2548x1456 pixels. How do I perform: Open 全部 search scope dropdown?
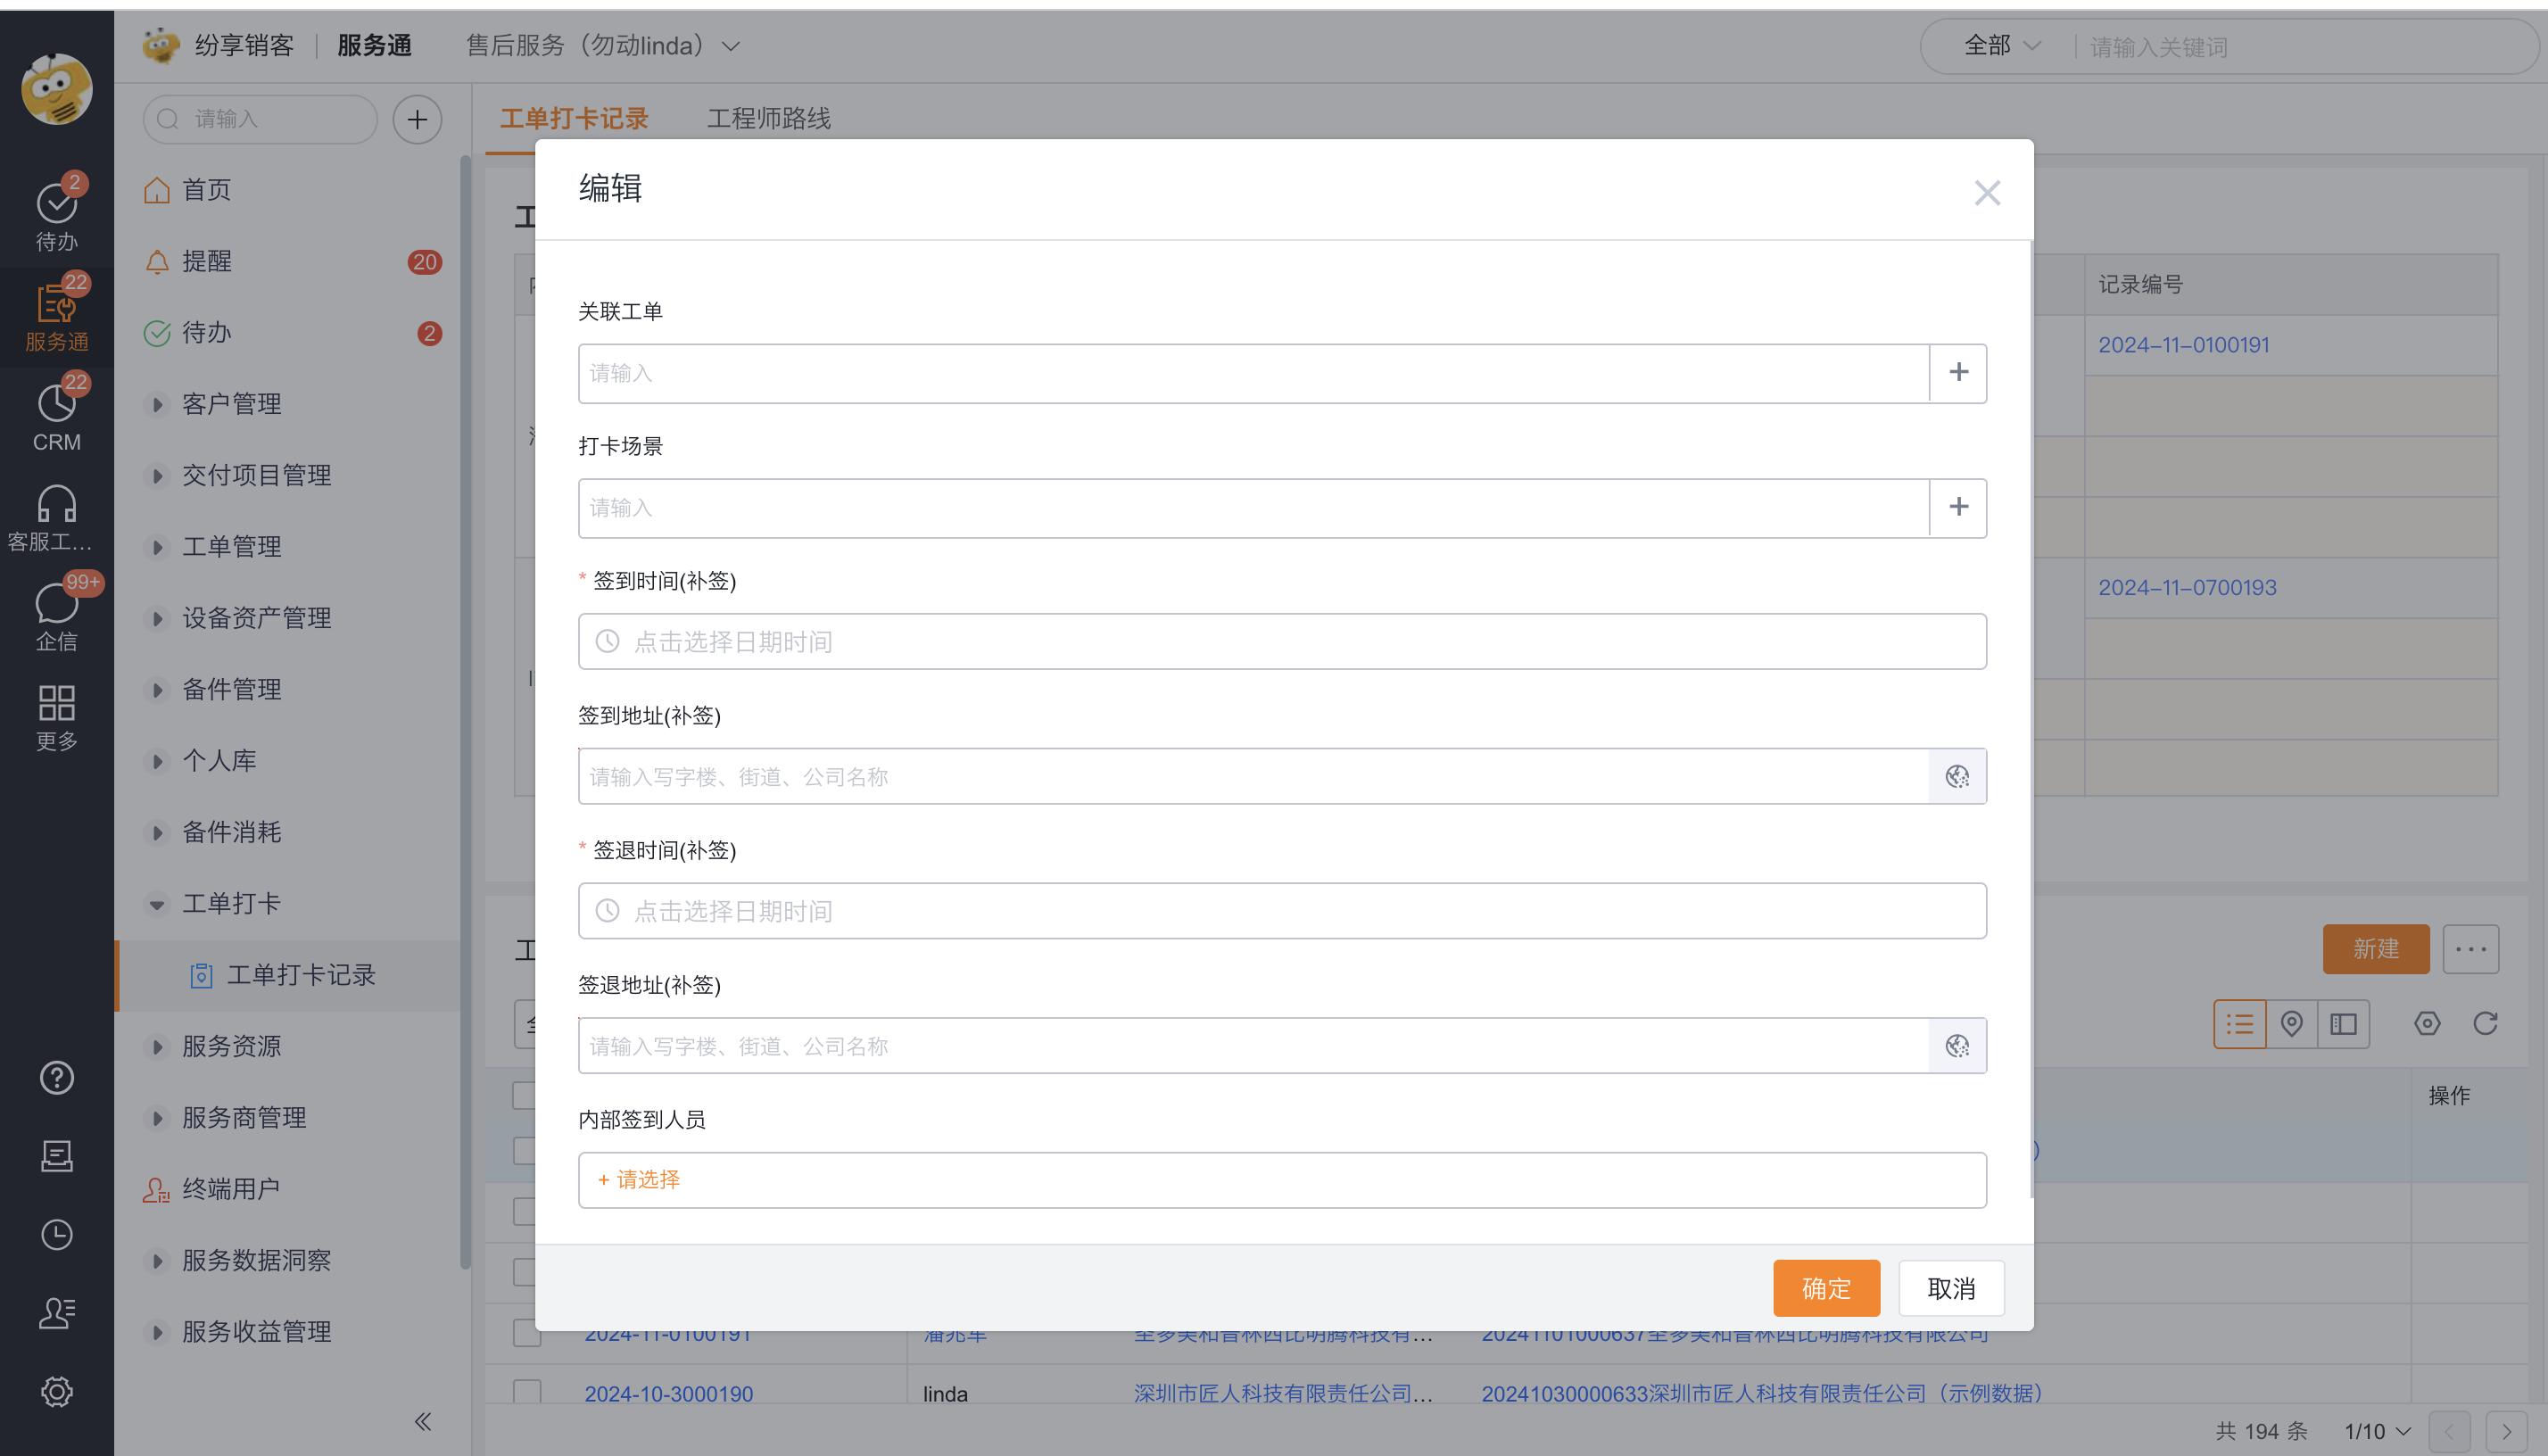(2001, 46)
